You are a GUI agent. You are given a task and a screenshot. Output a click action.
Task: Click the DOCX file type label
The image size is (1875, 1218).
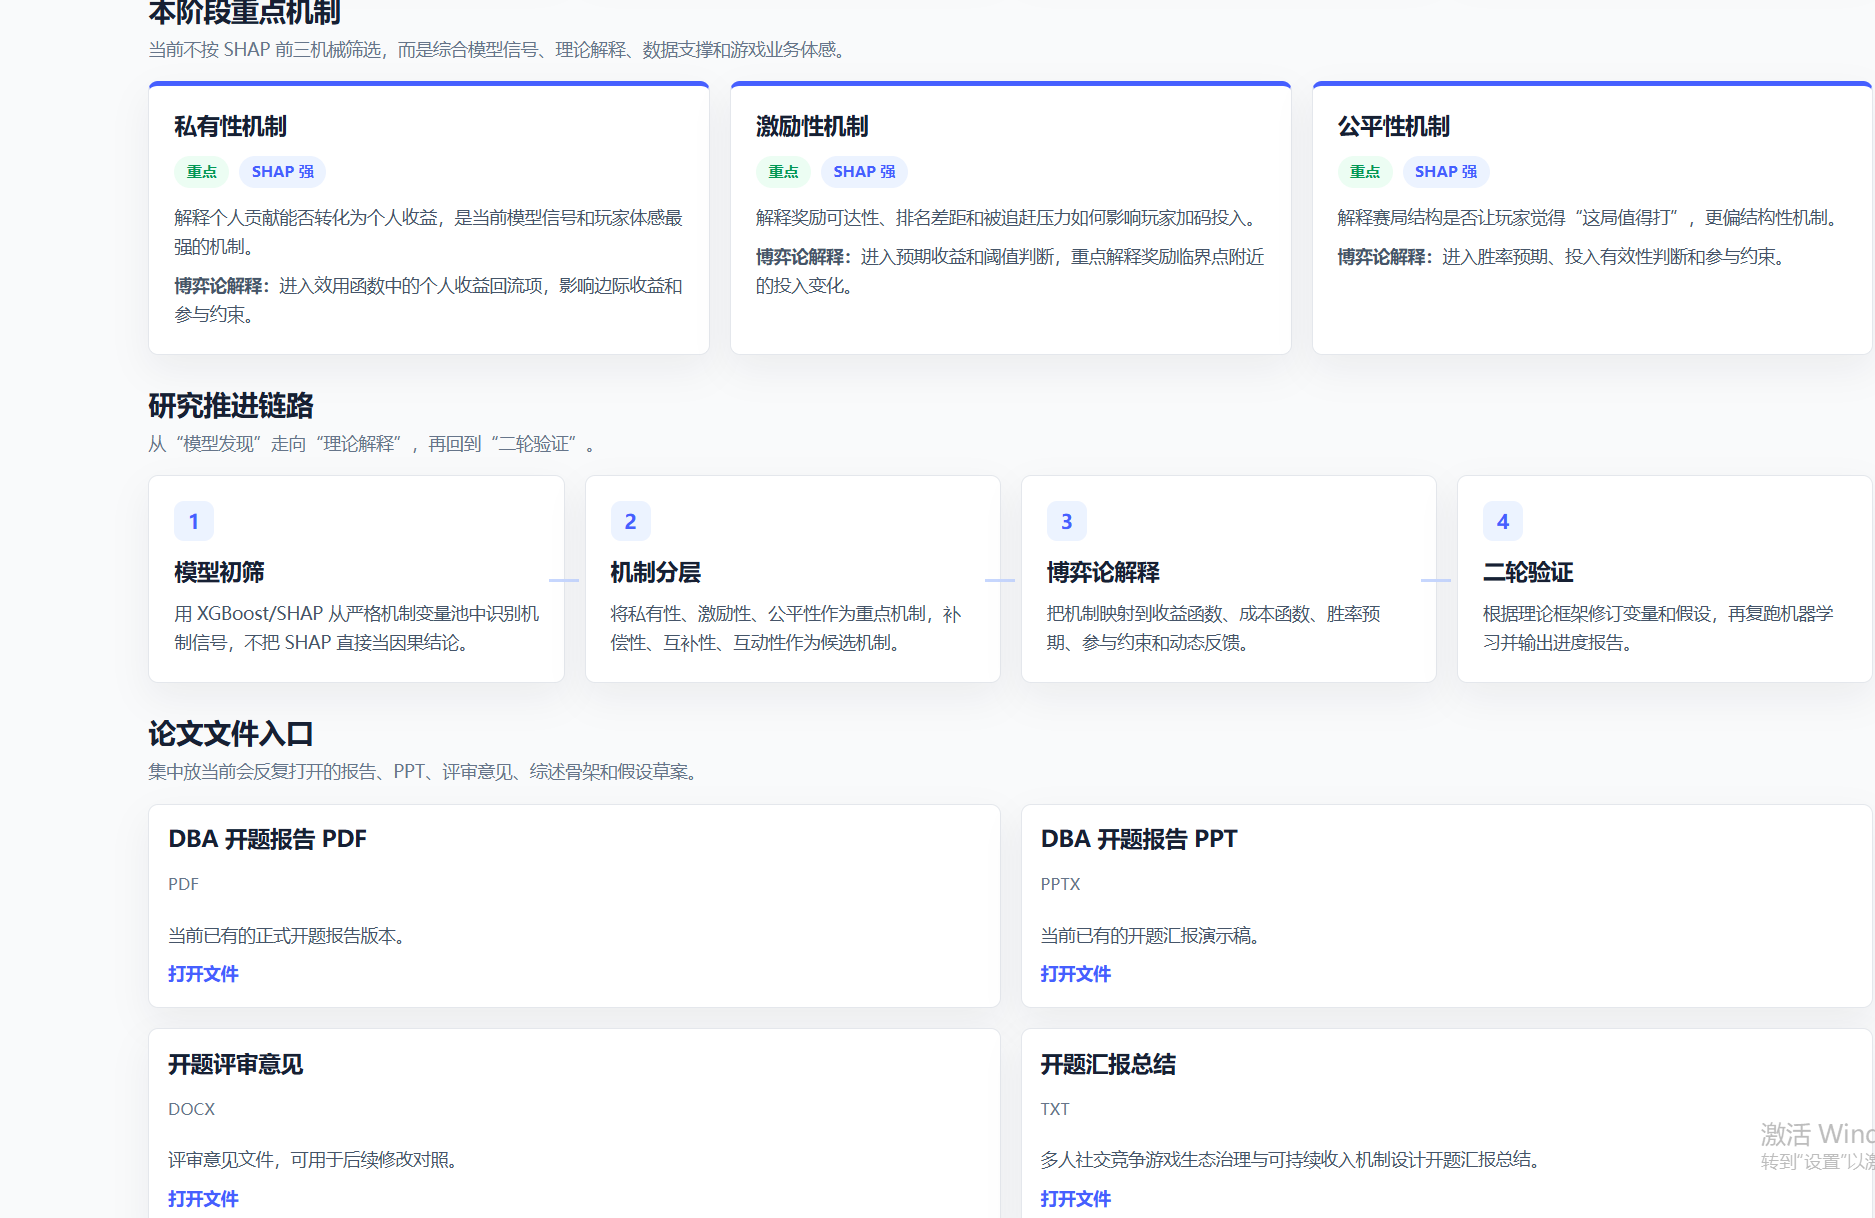191,1109
